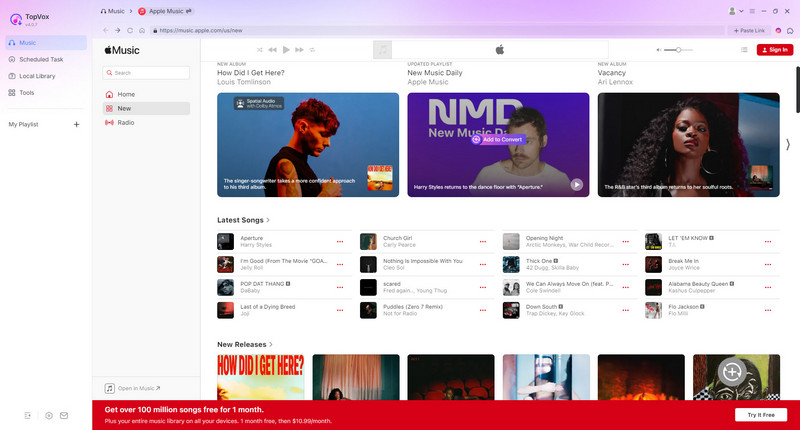Viewport: 800px width, 430px height.
Task: Open Radio in Apple Music sidebar
Action: pyautogui.click(x=146, y=122)
